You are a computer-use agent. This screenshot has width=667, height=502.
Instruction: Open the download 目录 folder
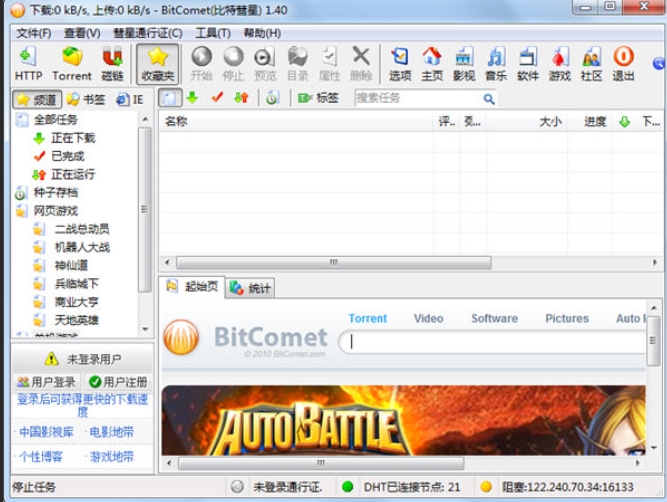(297, 64)
